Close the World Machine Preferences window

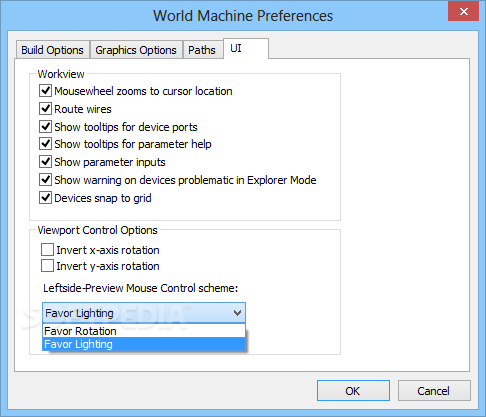pos(464,12)
